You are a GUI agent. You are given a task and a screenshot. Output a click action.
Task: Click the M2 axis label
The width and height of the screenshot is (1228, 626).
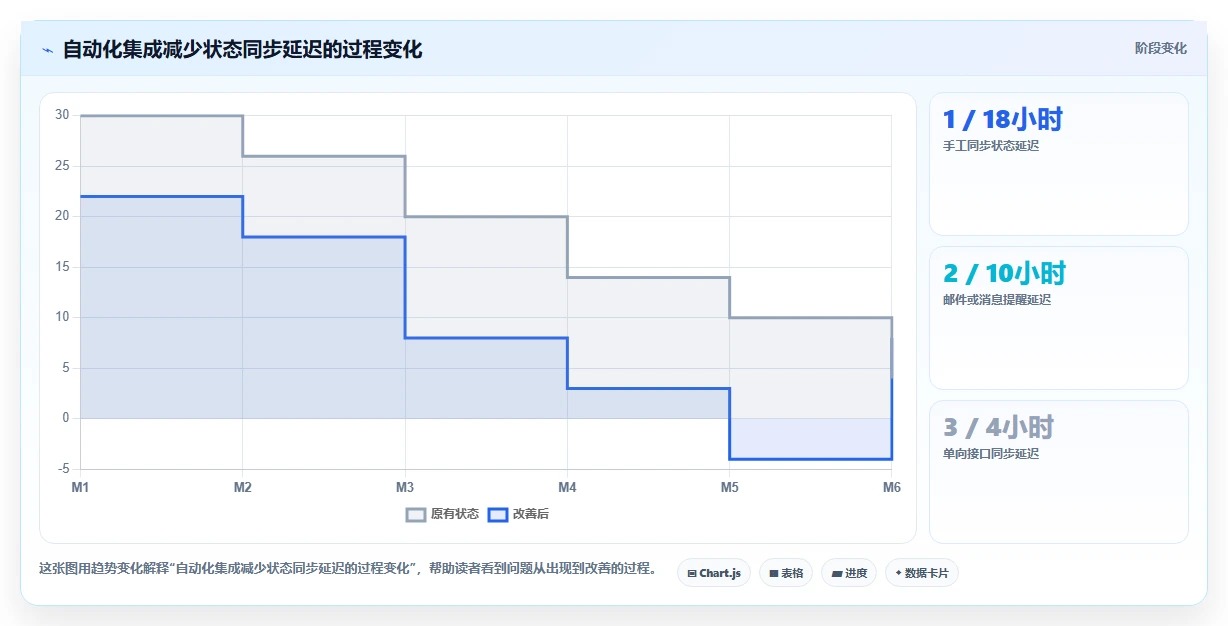(x=242, y=487)
